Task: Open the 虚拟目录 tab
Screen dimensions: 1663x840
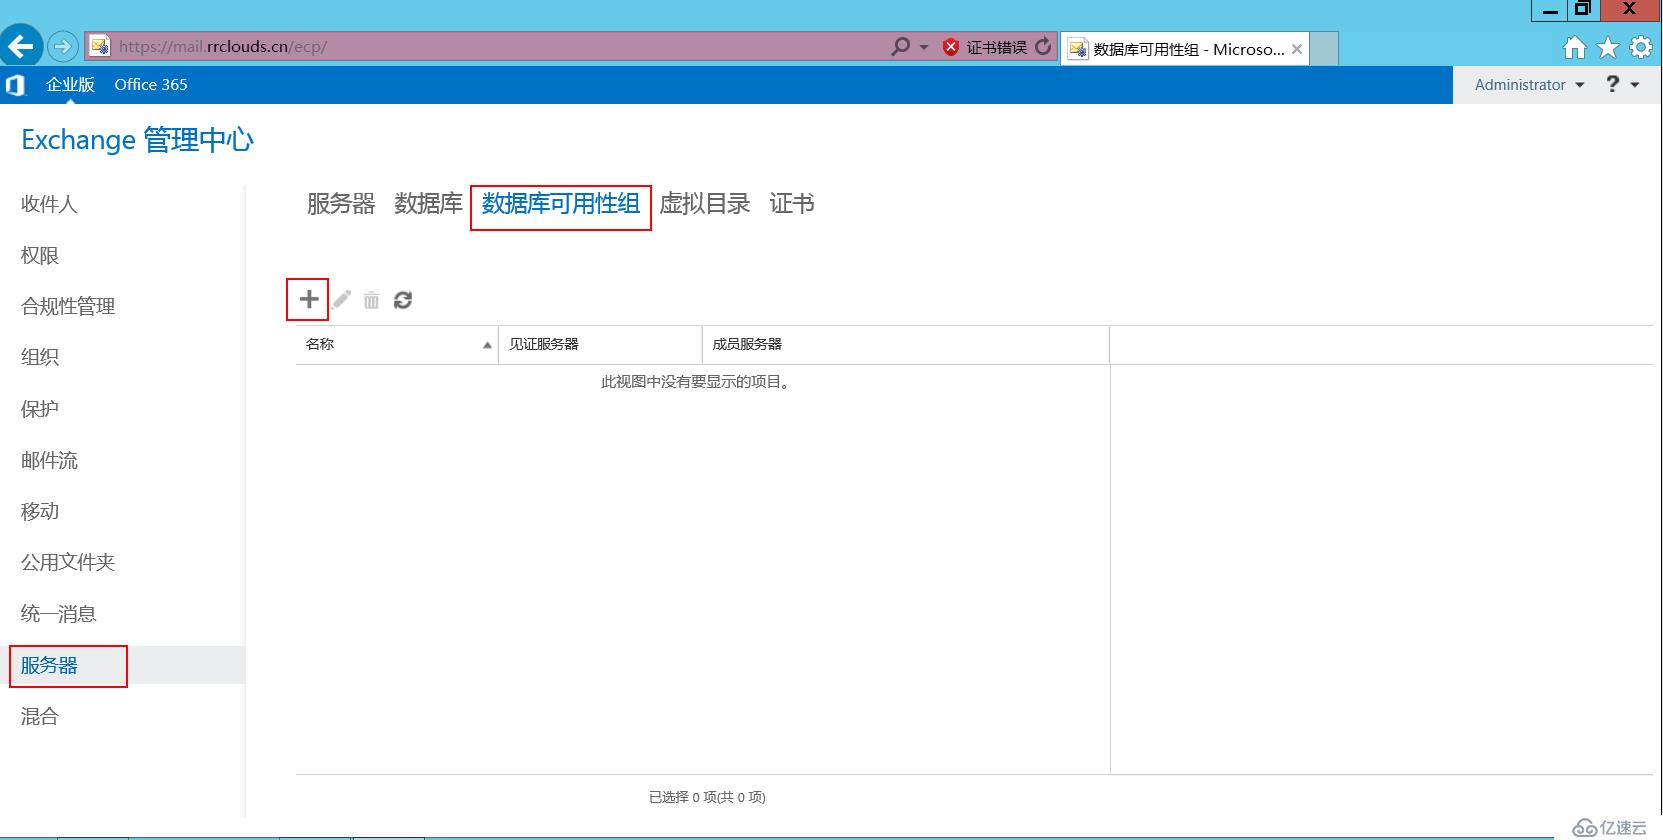Action: pos(704,204)
